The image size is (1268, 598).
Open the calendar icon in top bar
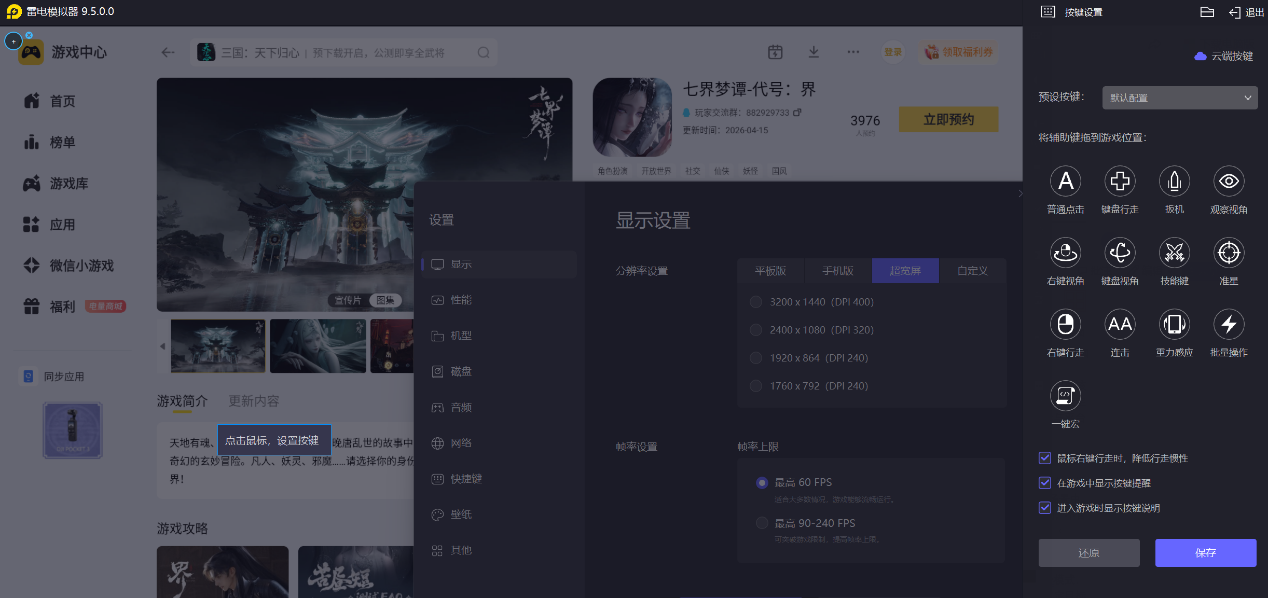pyautogui.click(x=775, y=52)
